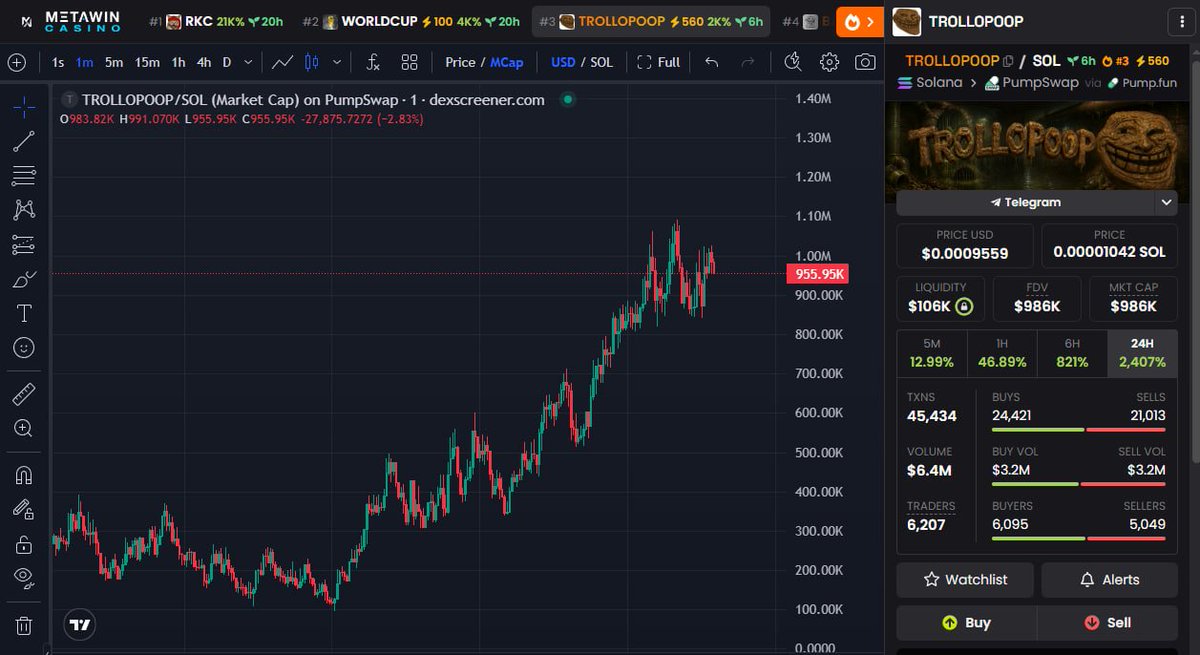1200x655 pixels.
Task: Take a chart snapshot with camera
Action: (865, 62)
